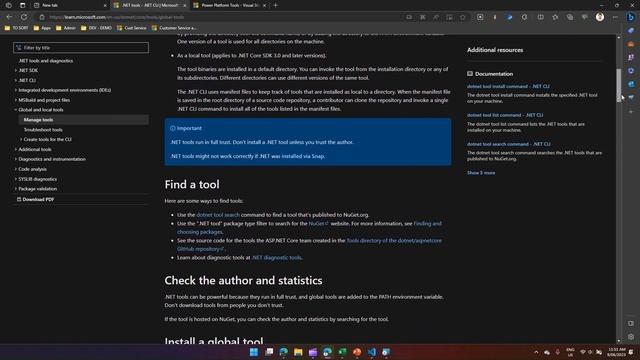Open dotnet tool search link

coord(218,215)
